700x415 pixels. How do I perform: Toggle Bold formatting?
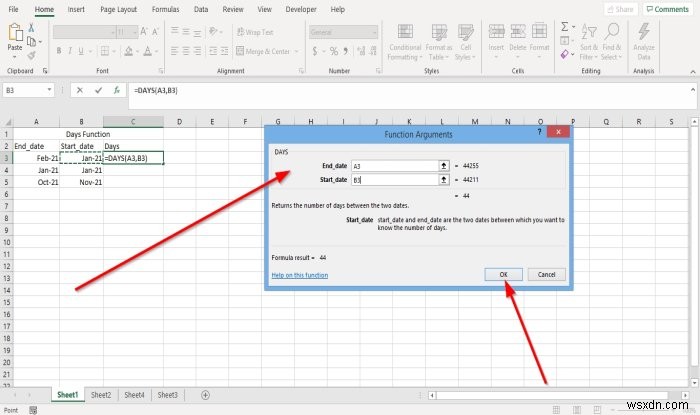59,51
